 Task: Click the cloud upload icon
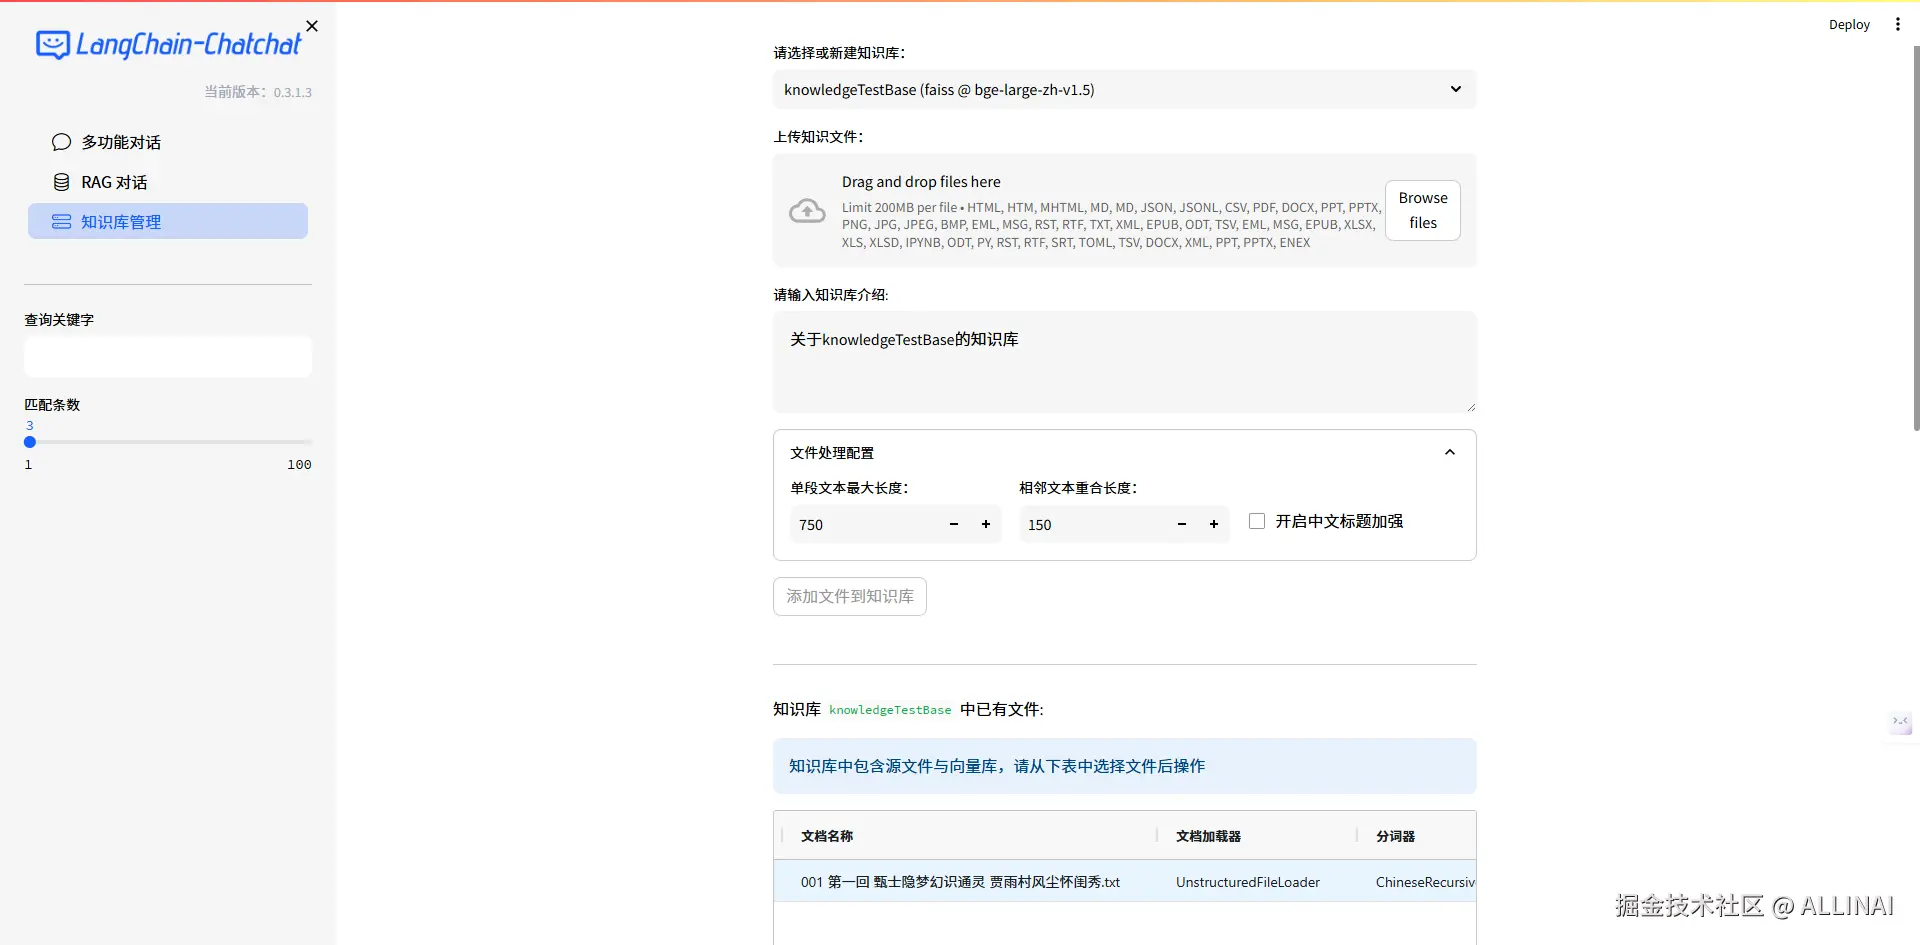coord(807,211)
